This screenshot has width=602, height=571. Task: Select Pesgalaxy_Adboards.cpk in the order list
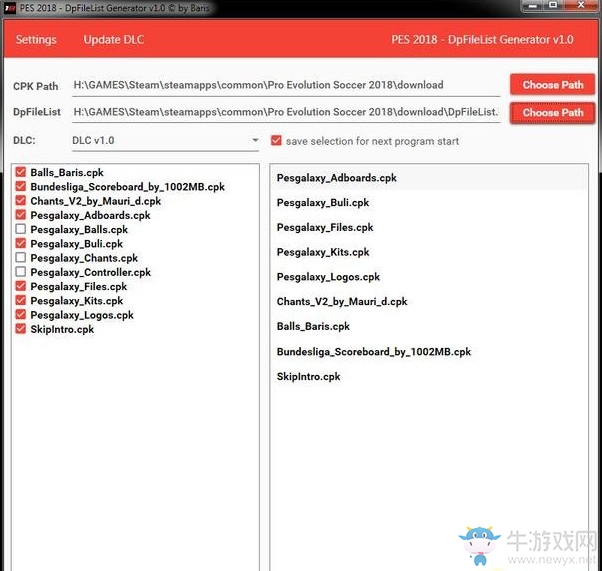pyautogui.click(x=429, y=178)
